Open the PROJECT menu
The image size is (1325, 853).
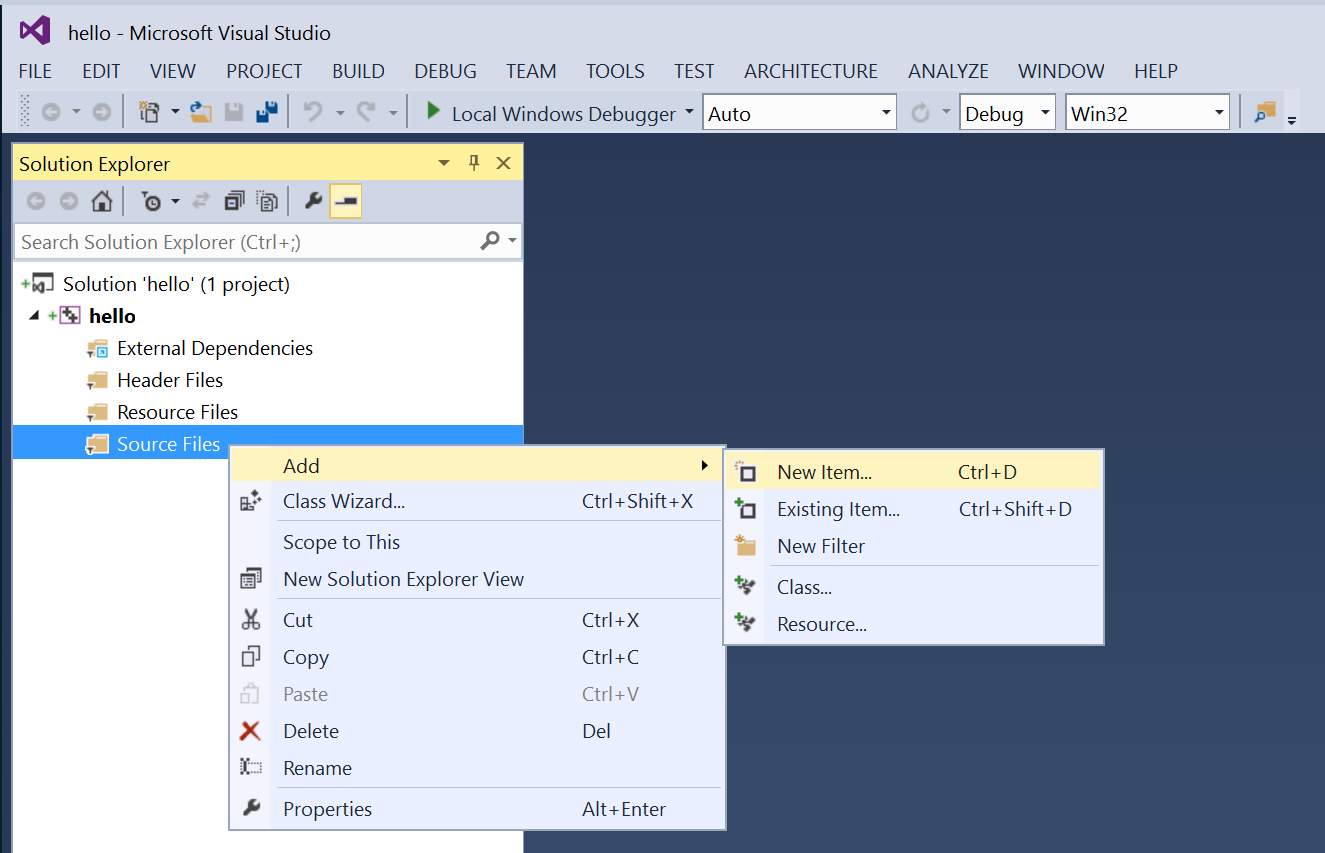(264, 71)
